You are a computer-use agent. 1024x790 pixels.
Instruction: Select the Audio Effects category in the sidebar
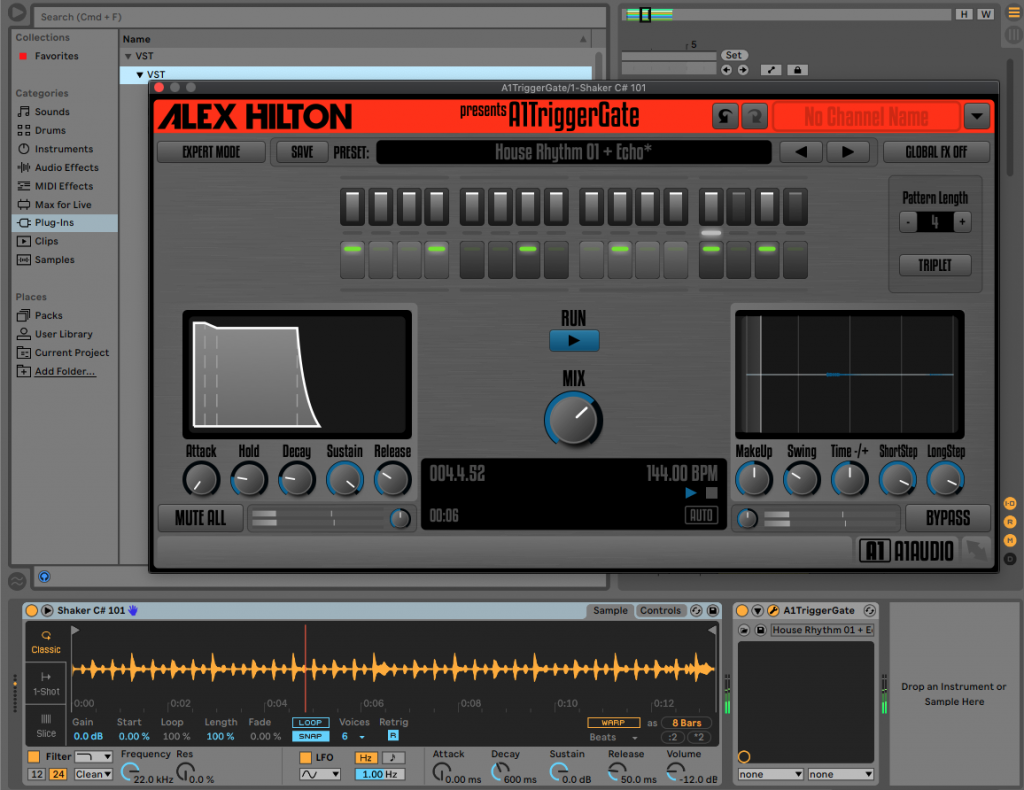pos(57,166)
